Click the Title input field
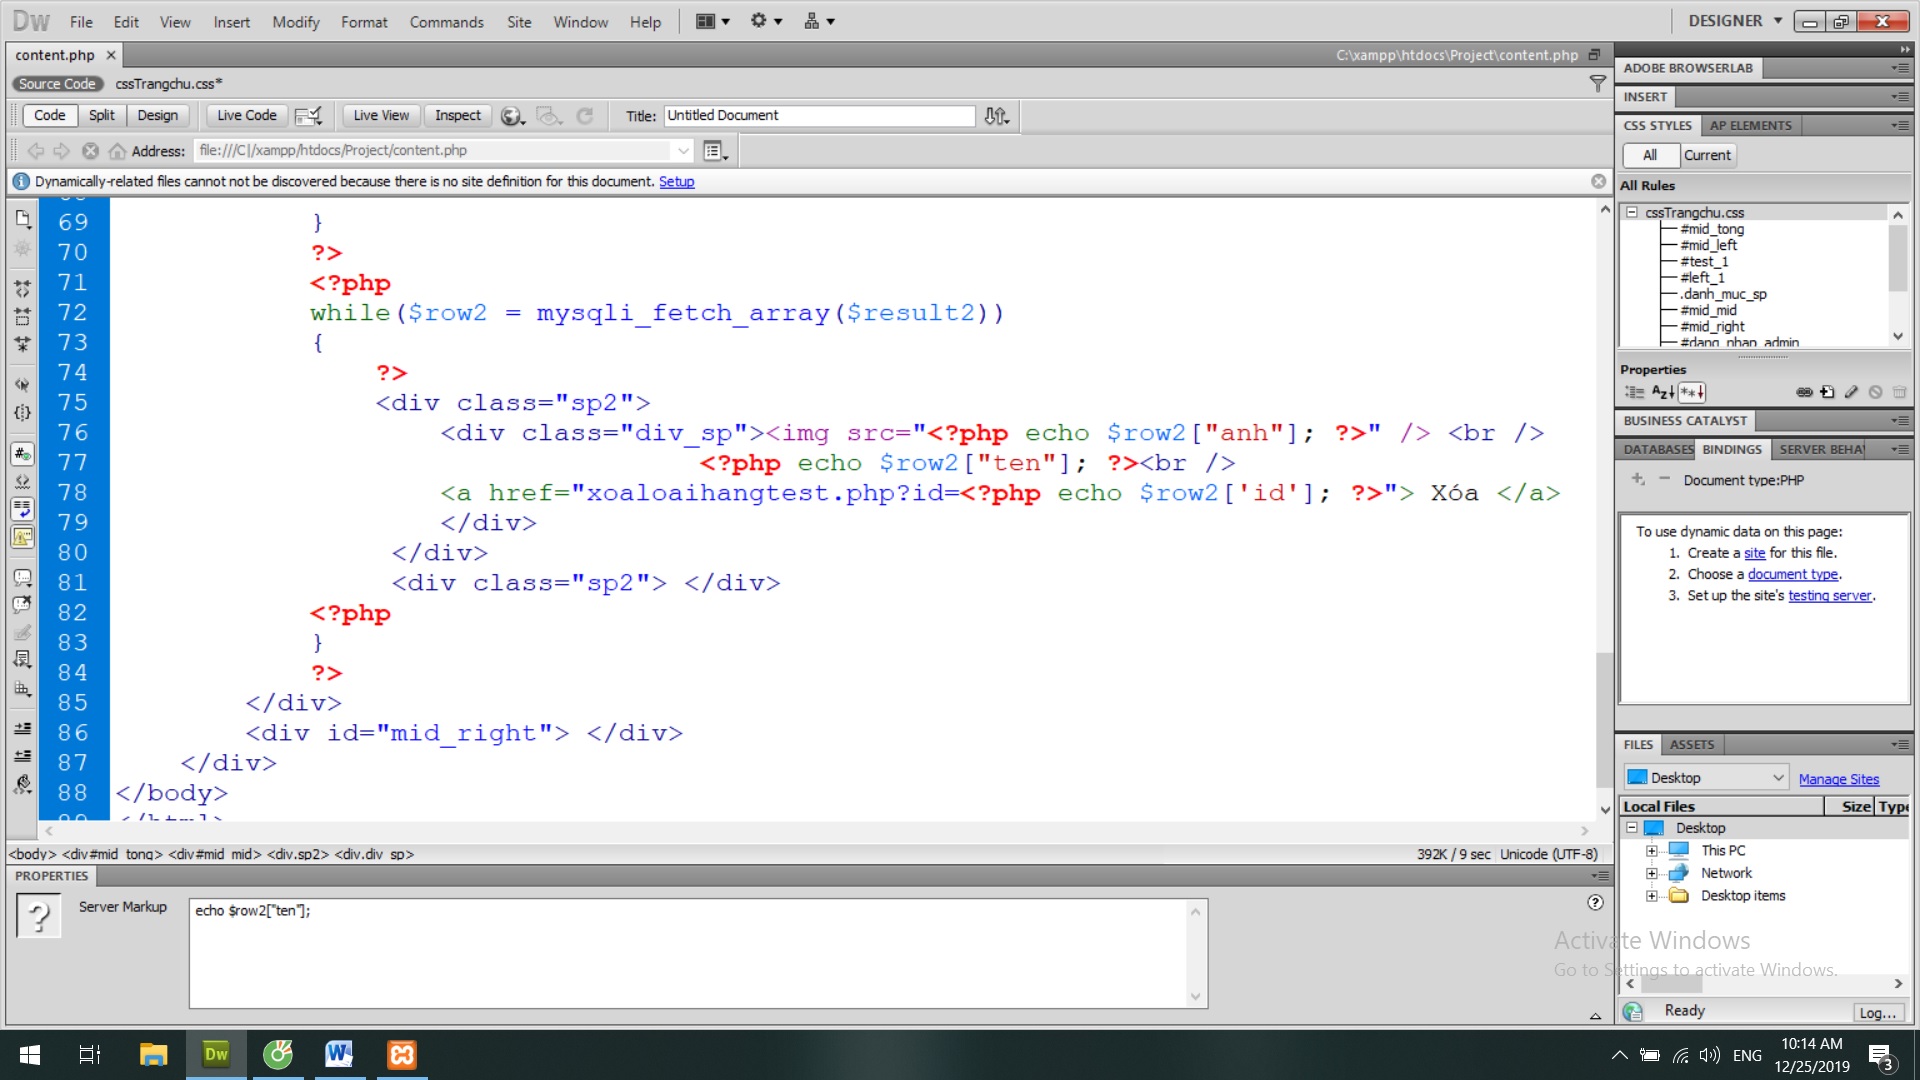This screenshot has height=1080, width=1920. point(818,116)
